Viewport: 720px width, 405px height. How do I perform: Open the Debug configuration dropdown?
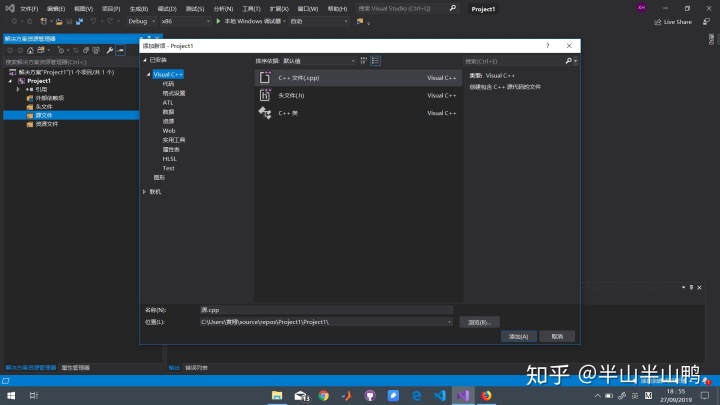(x=141, y=21)
